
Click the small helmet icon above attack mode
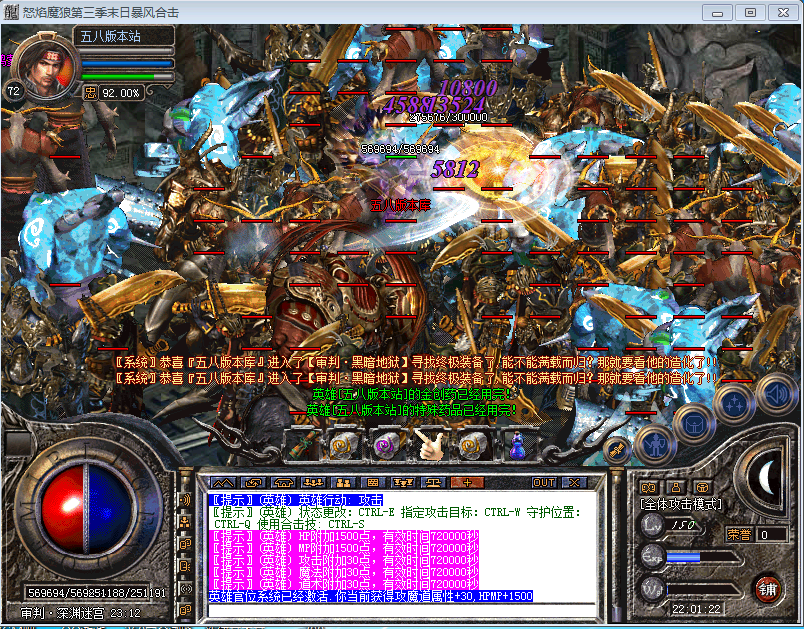[702, 487]
